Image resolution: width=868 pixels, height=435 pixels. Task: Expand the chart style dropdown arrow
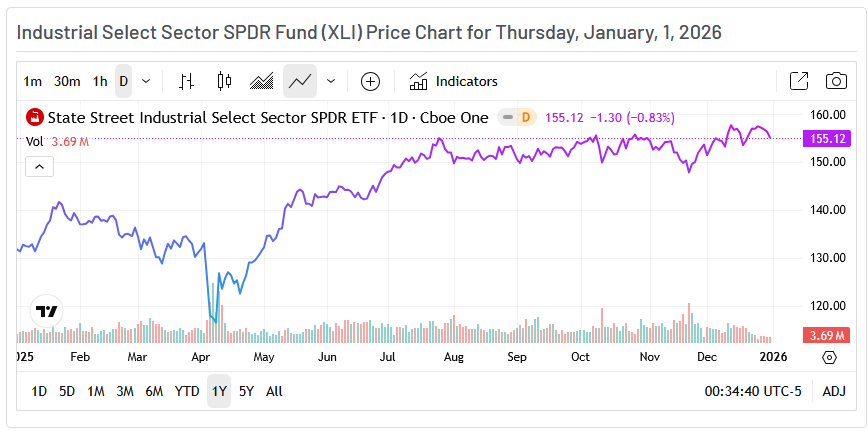331,81
